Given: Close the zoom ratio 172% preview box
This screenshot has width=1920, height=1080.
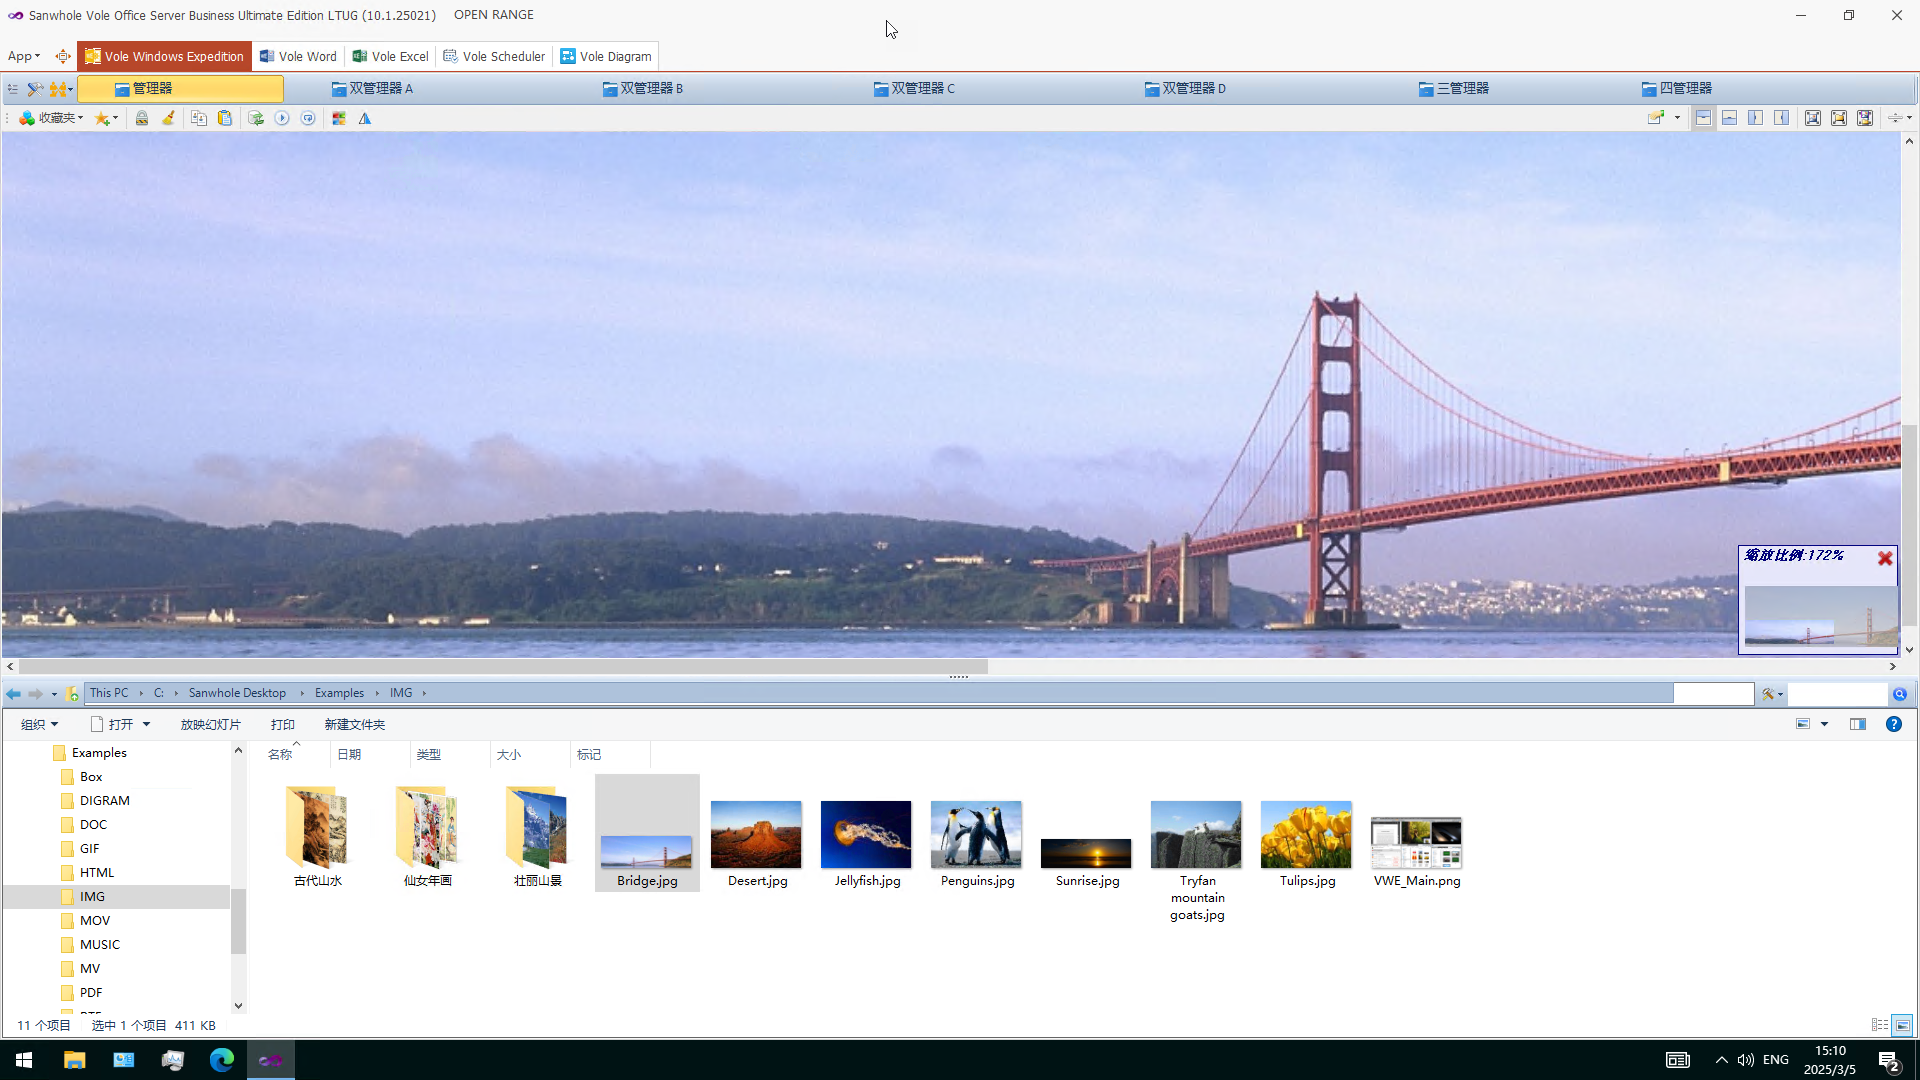Looking at the screenshot, I should [1885, 558].
